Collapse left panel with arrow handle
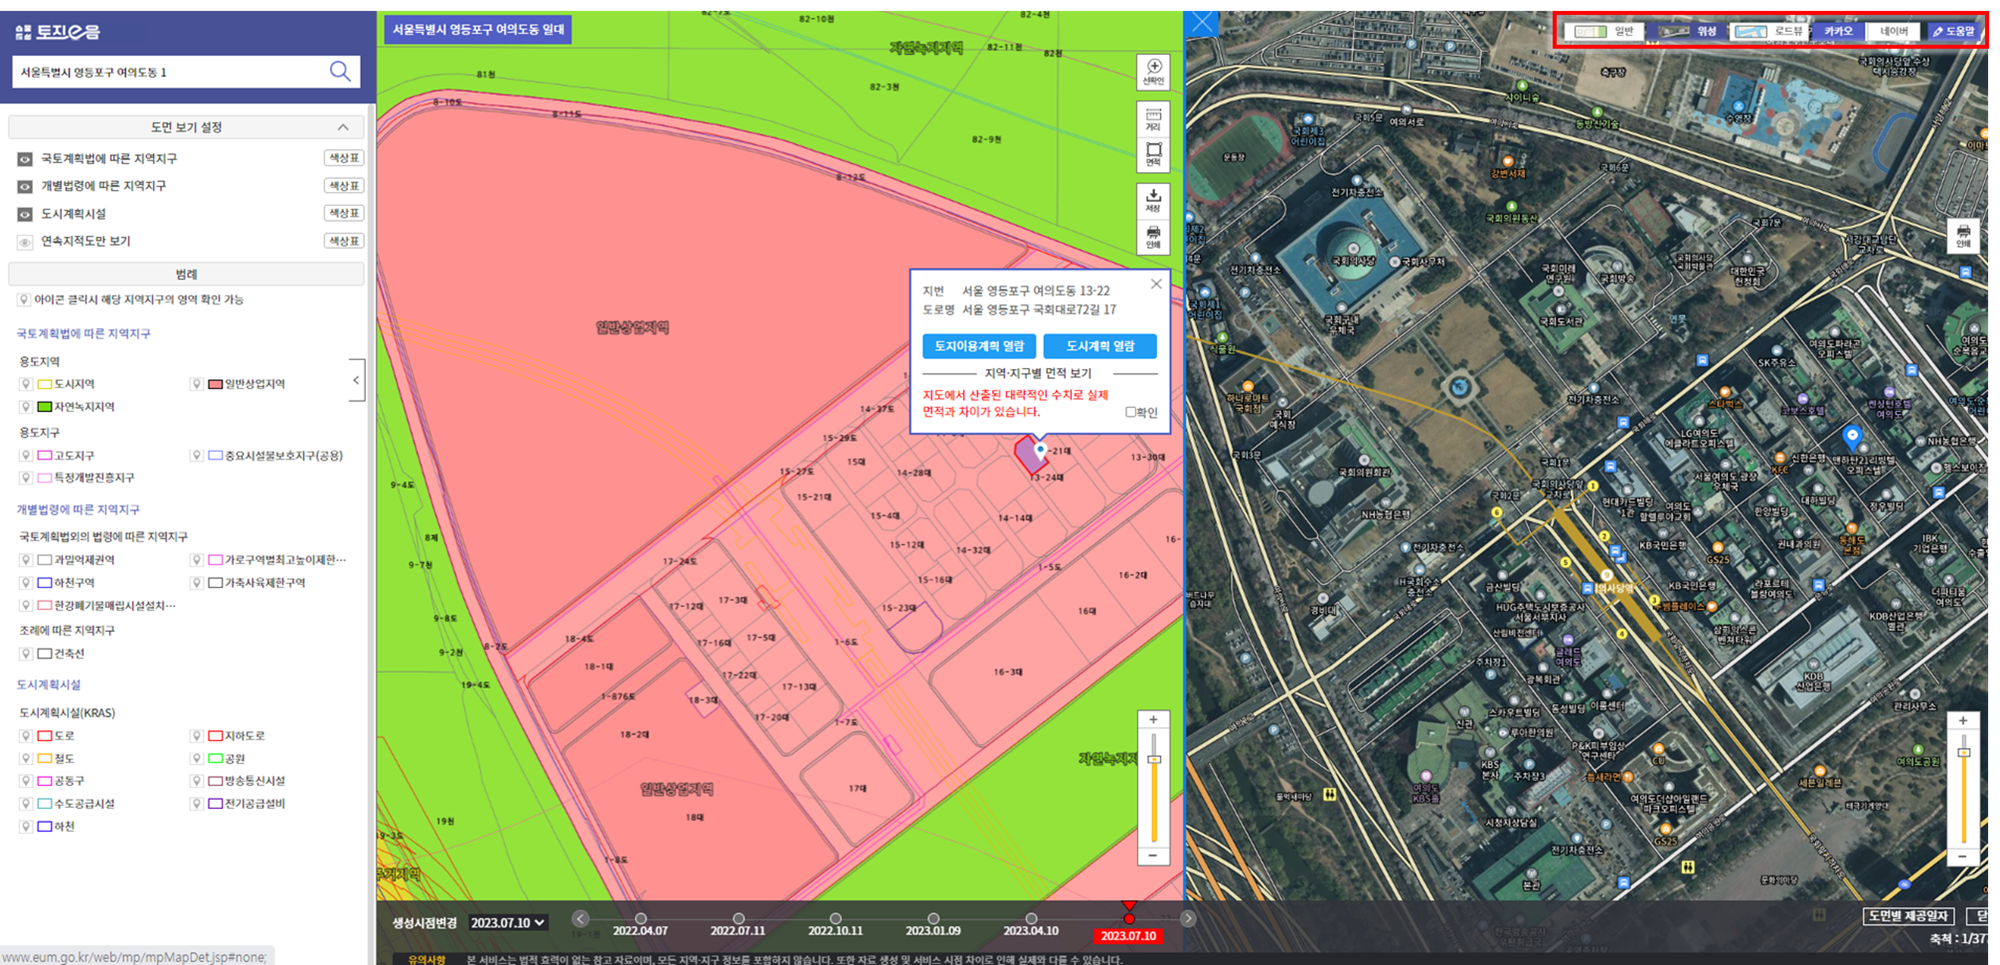This screenshot has height=965, width=2000. (x=357, y=380)
